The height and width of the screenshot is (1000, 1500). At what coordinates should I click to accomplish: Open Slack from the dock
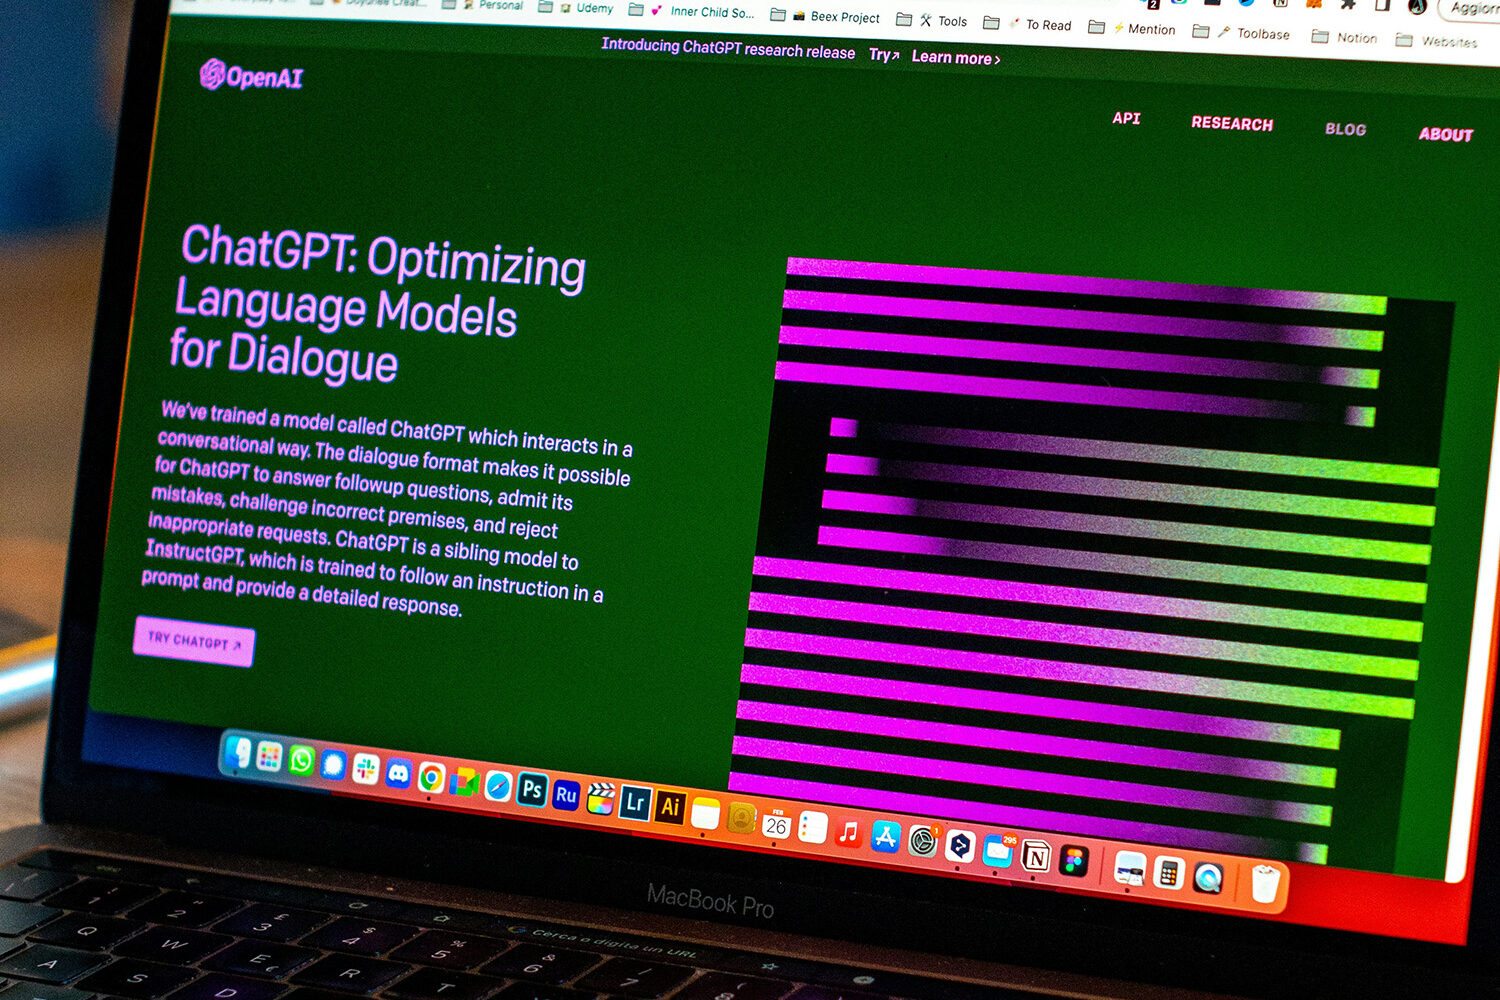coord(366,769)
